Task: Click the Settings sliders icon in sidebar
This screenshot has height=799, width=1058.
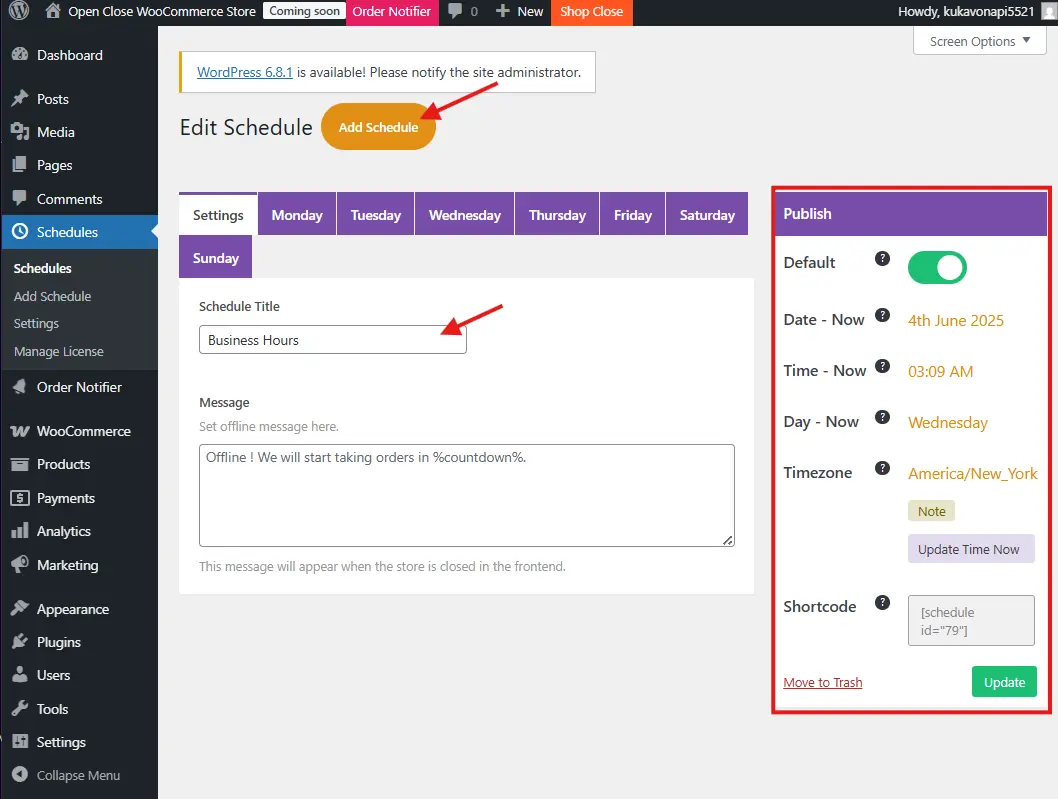Action: pyautogui.click(x=20, y=742)
